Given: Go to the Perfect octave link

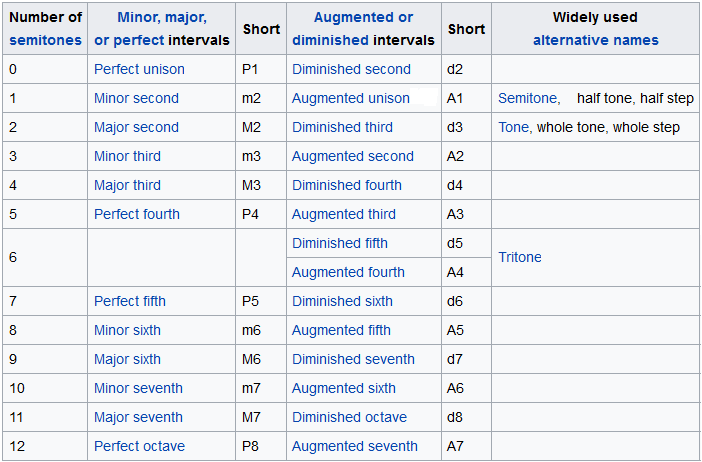Looking at the screenshot, I should click(x=139, y=446).
